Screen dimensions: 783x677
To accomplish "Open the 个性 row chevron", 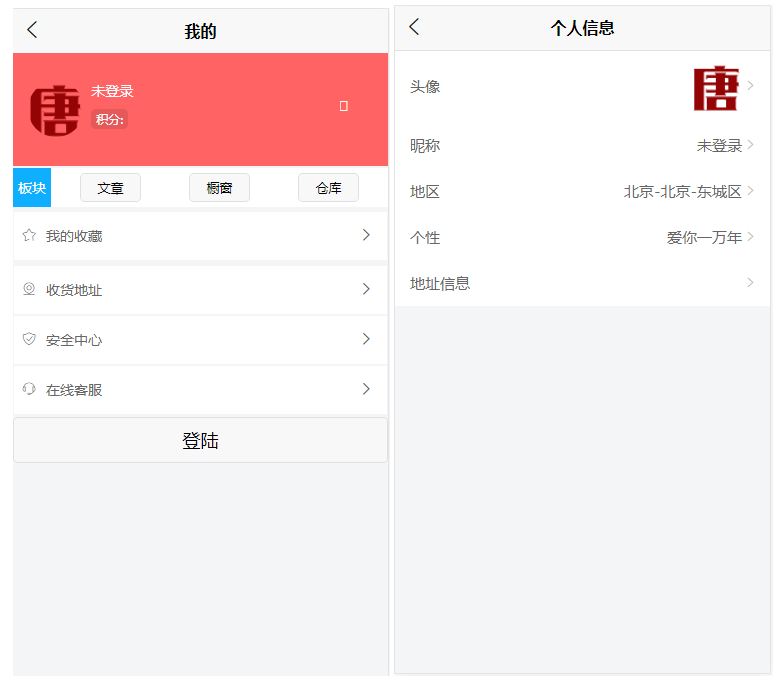I will point(751,237).
